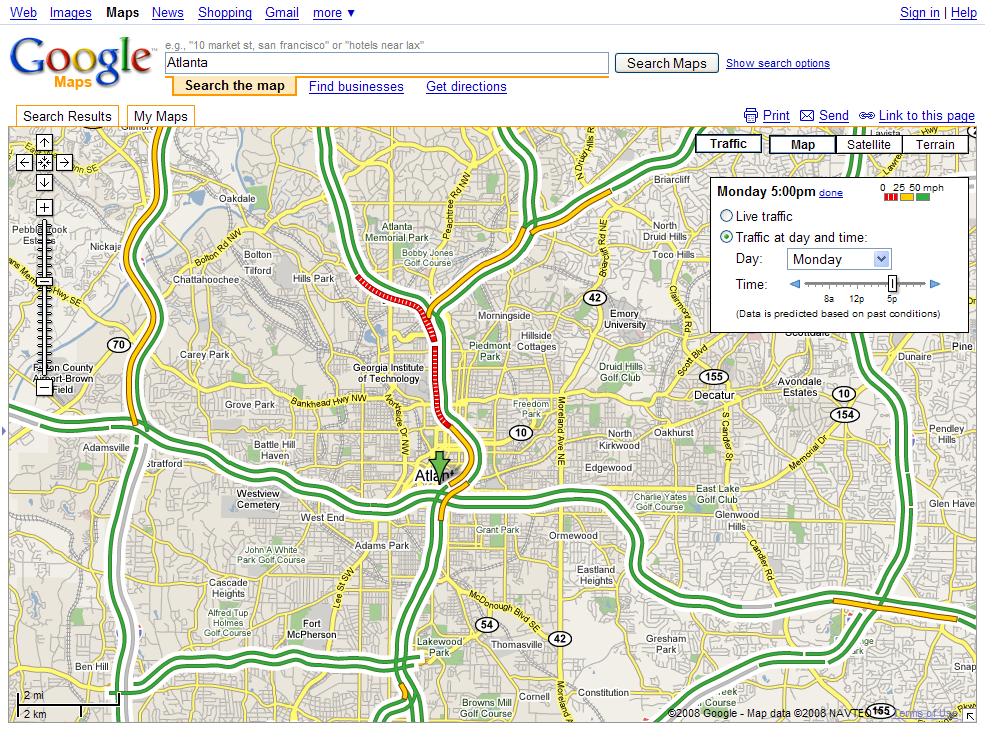Viewport: 985px width, 729px height.
Task: Toggle the Traffic overlay button
Action: [x=728, y=144]
